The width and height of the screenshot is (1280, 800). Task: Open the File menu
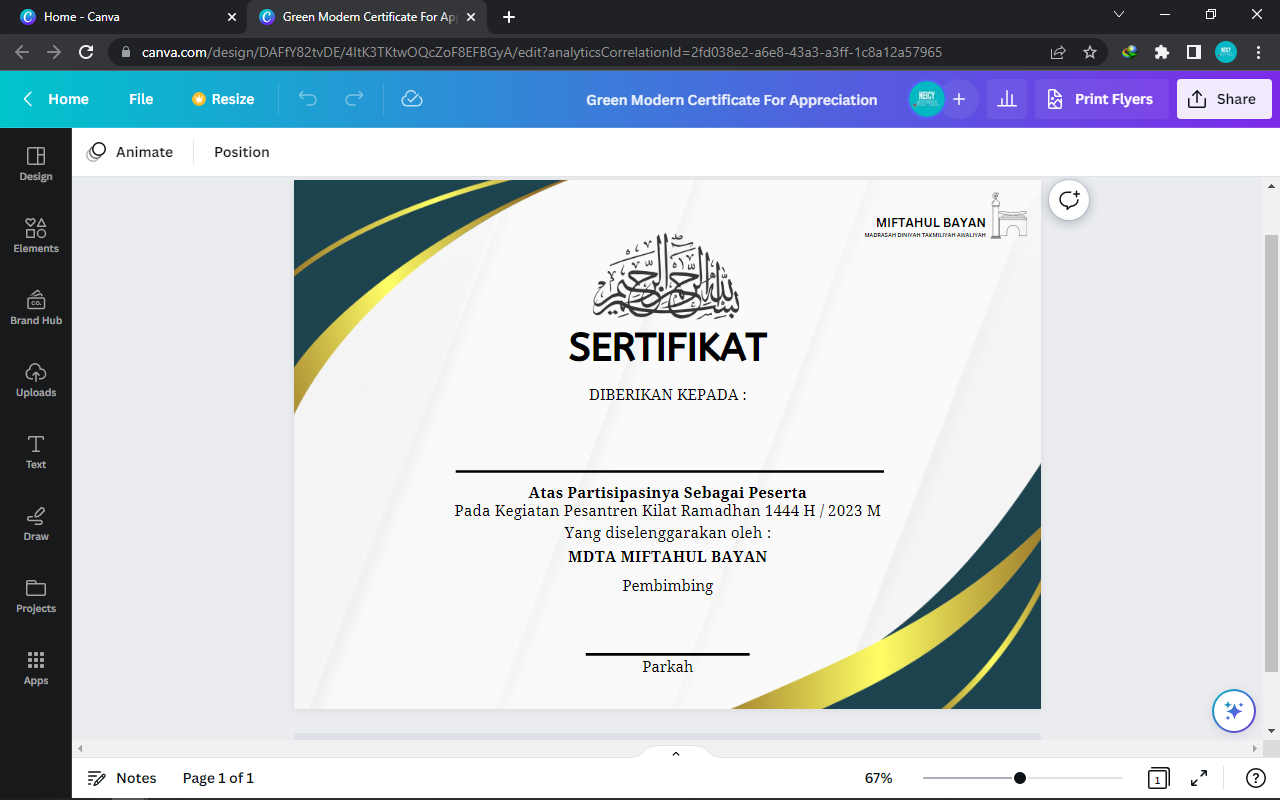[141, 99]
